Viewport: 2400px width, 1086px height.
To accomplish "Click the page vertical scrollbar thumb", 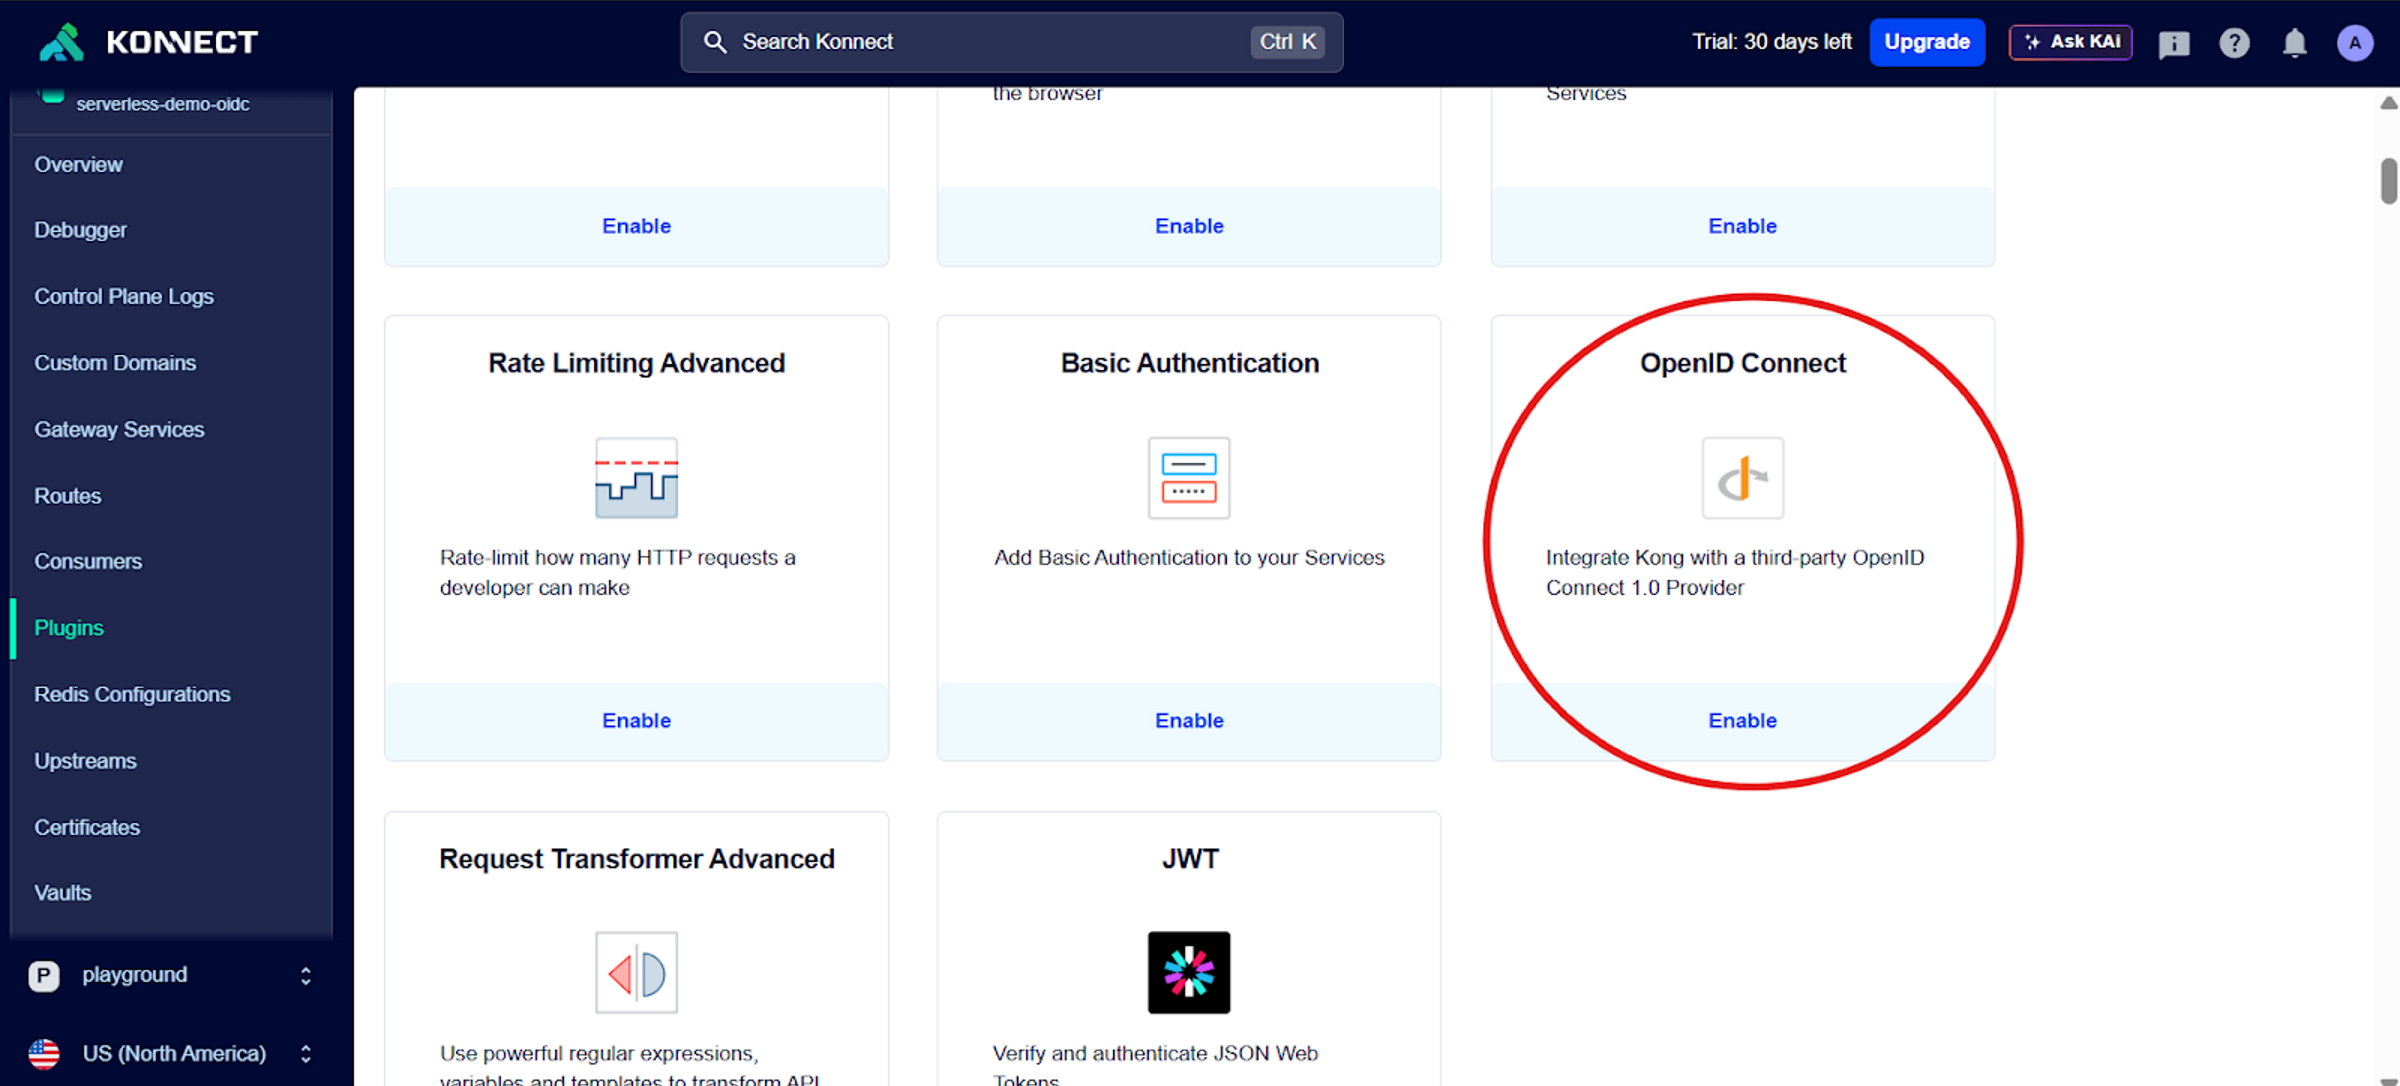I will [2388, 181].
